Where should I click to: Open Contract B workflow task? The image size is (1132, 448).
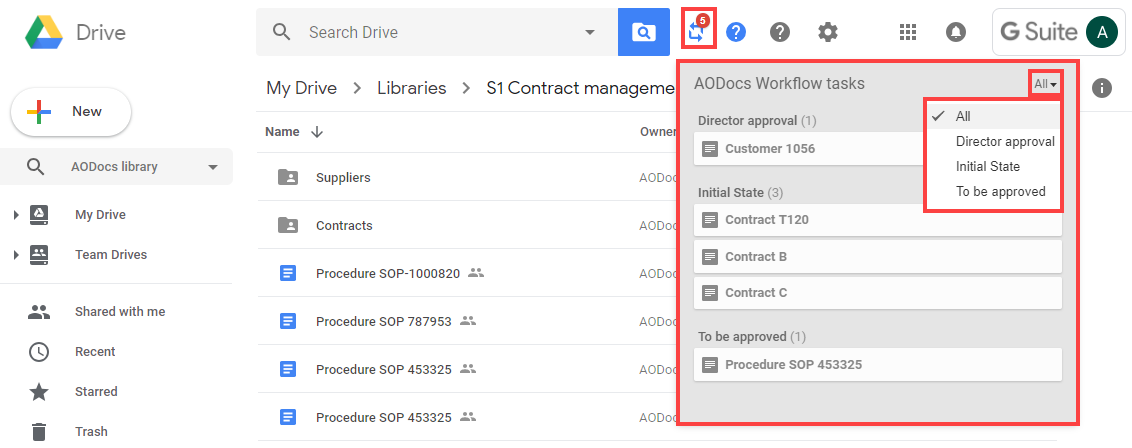click(878, 256)
